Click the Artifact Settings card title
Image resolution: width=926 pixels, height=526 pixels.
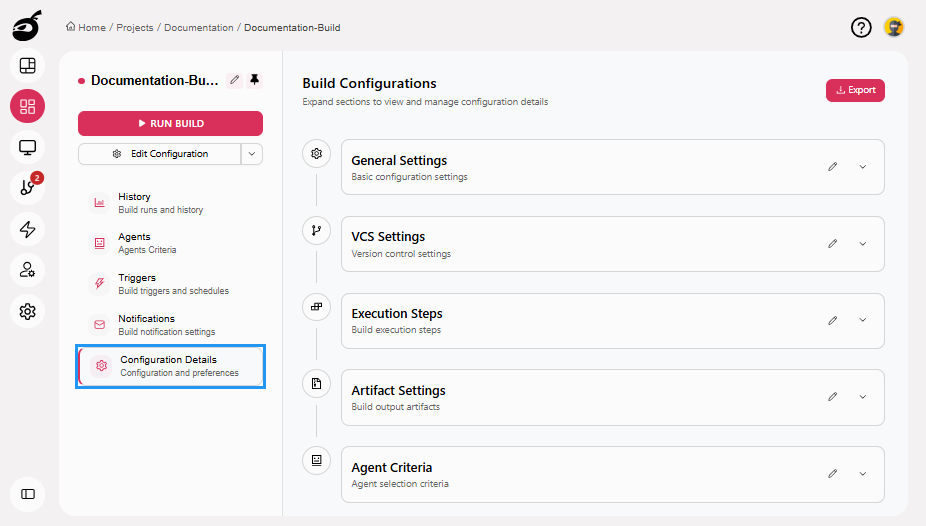pyautogui.click(x=399, y=391)
